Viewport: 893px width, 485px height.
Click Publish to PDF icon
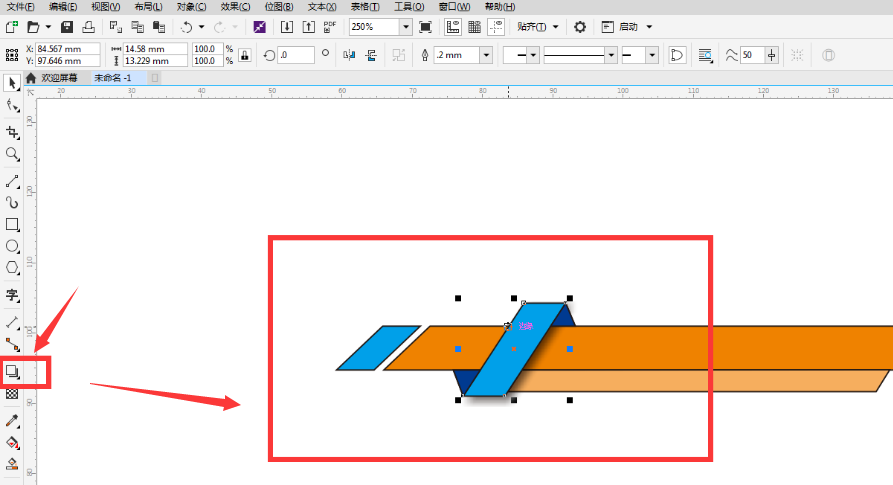[x=330, y=27]
